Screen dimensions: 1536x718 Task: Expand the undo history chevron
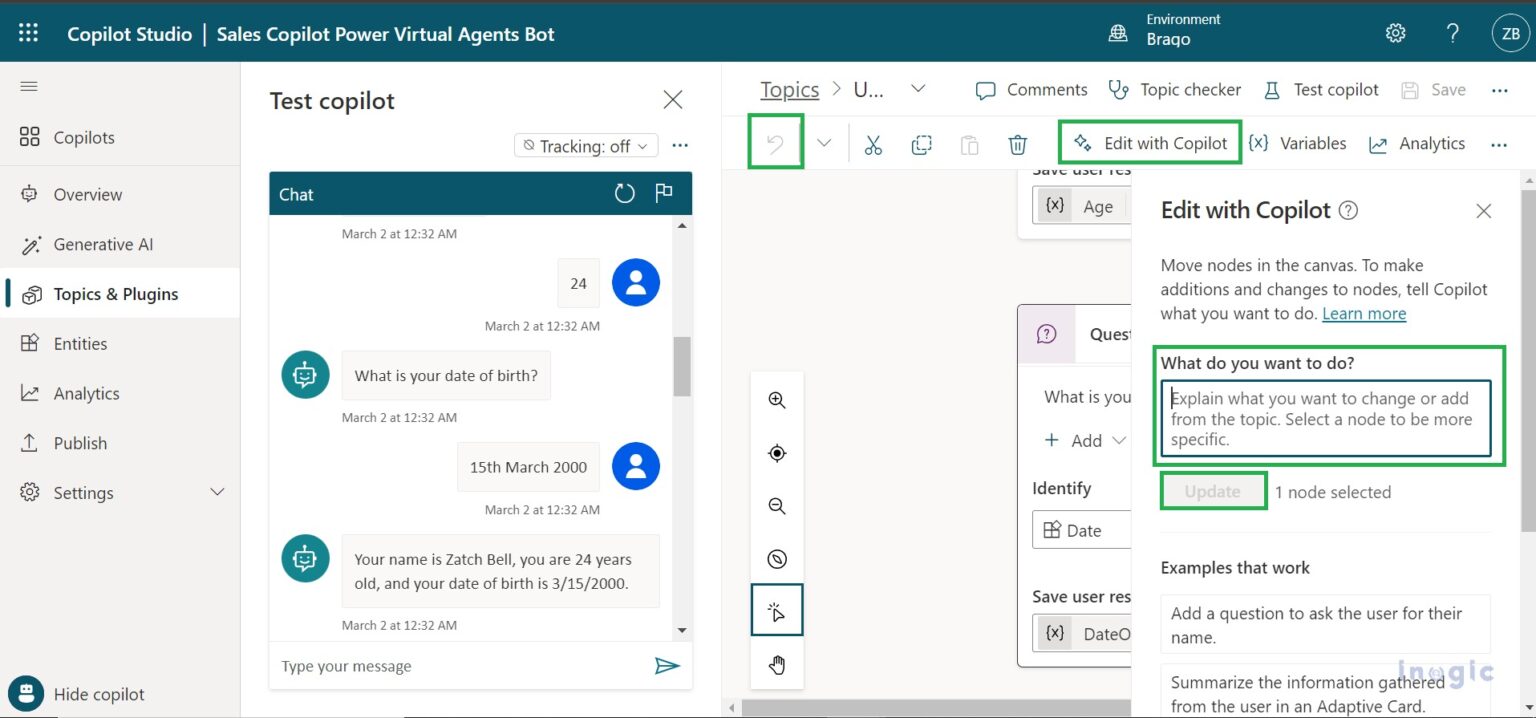coord(824,143)
